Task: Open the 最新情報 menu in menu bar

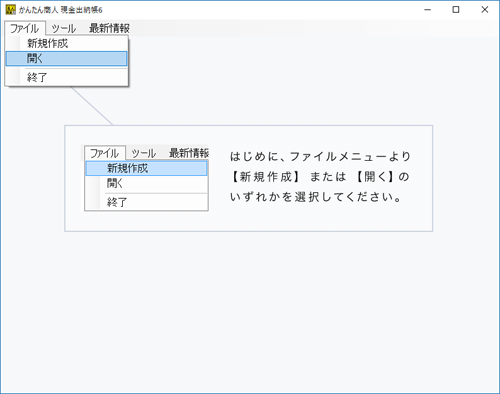Action: [109, 28]
